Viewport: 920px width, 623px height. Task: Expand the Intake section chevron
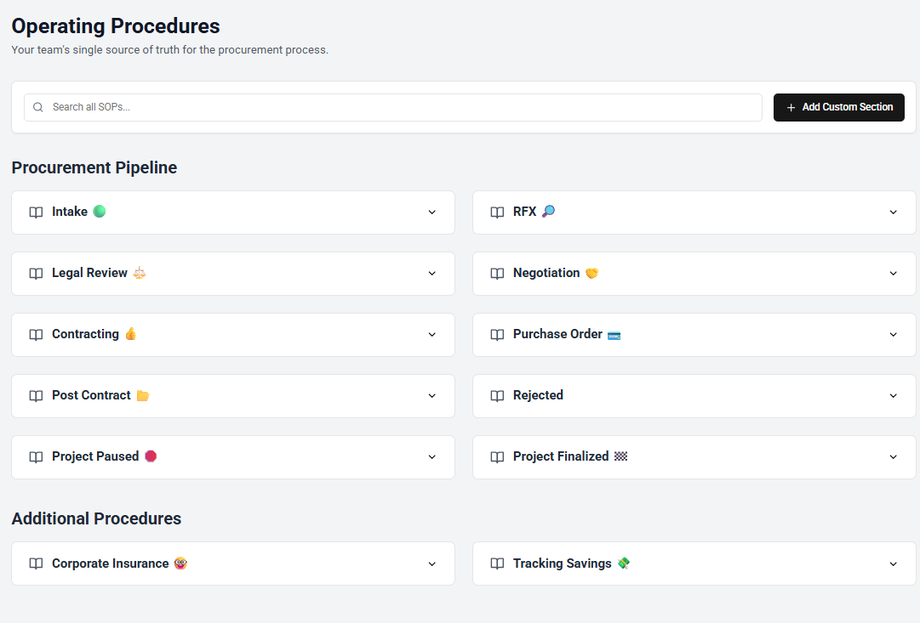[x=432, y=212]
